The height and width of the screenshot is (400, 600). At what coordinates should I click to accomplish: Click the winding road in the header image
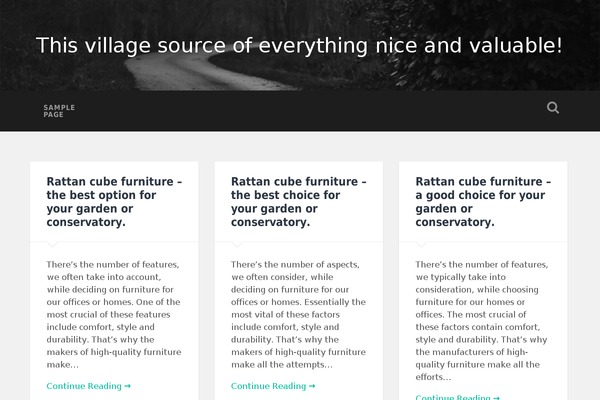[199, 73]
